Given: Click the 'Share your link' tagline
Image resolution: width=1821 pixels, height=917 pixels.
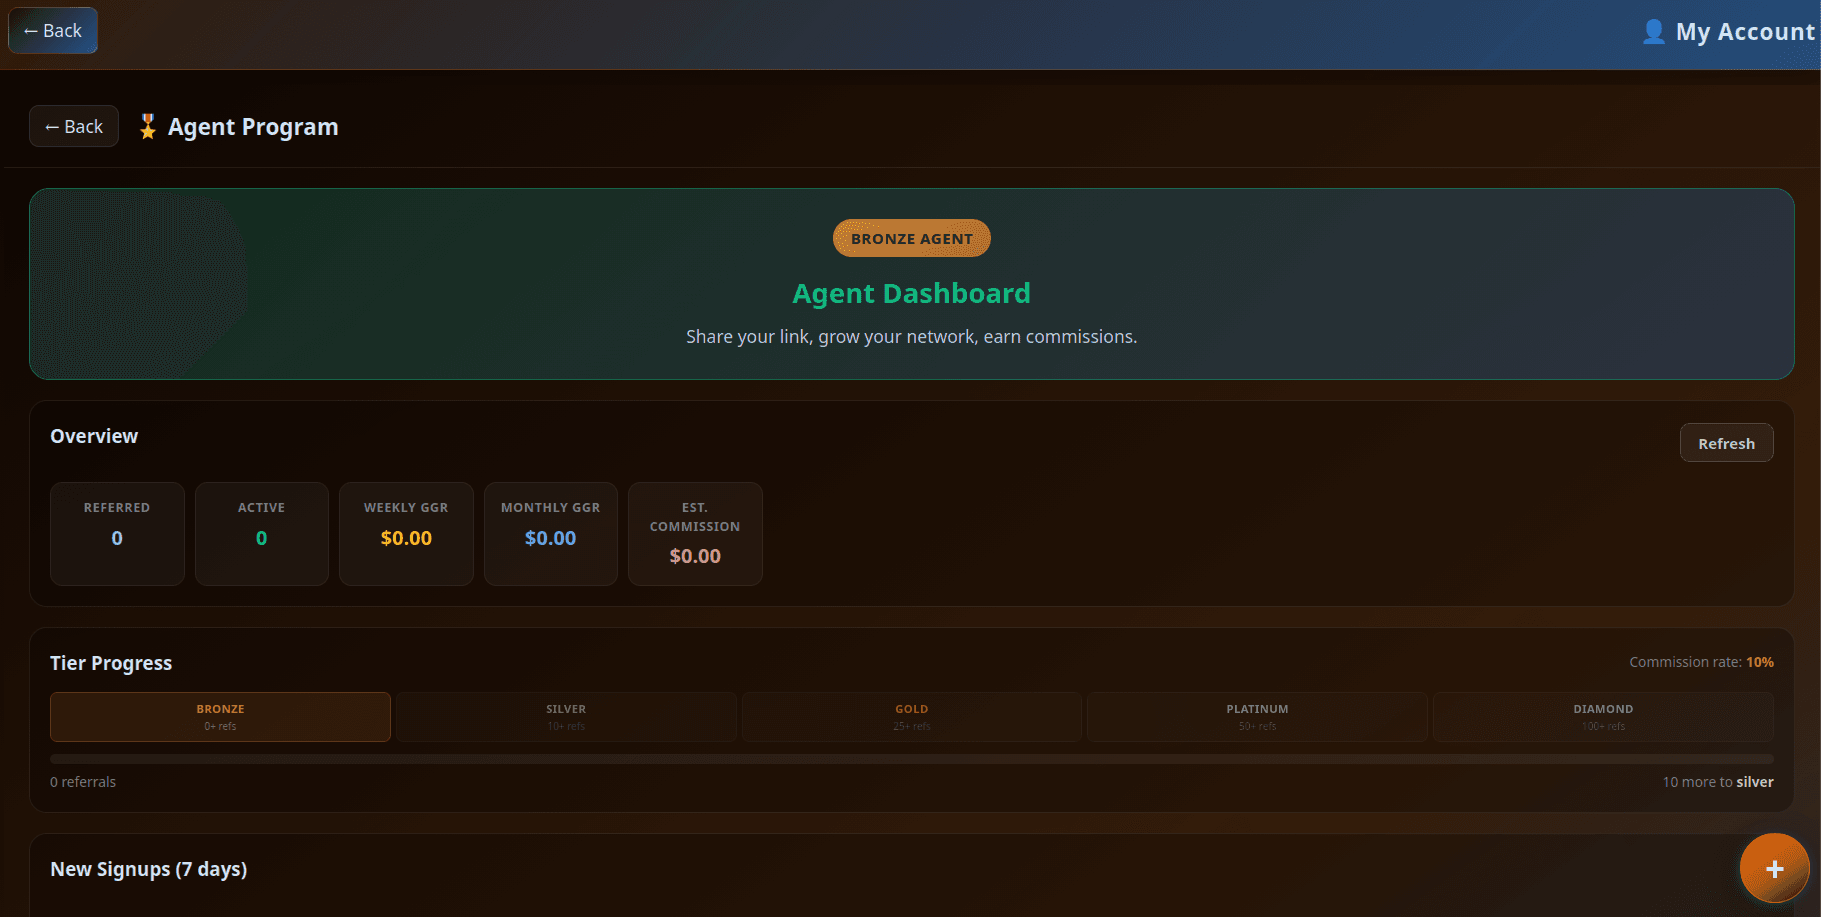Looking at the screenshot, I should click(911, 337).
